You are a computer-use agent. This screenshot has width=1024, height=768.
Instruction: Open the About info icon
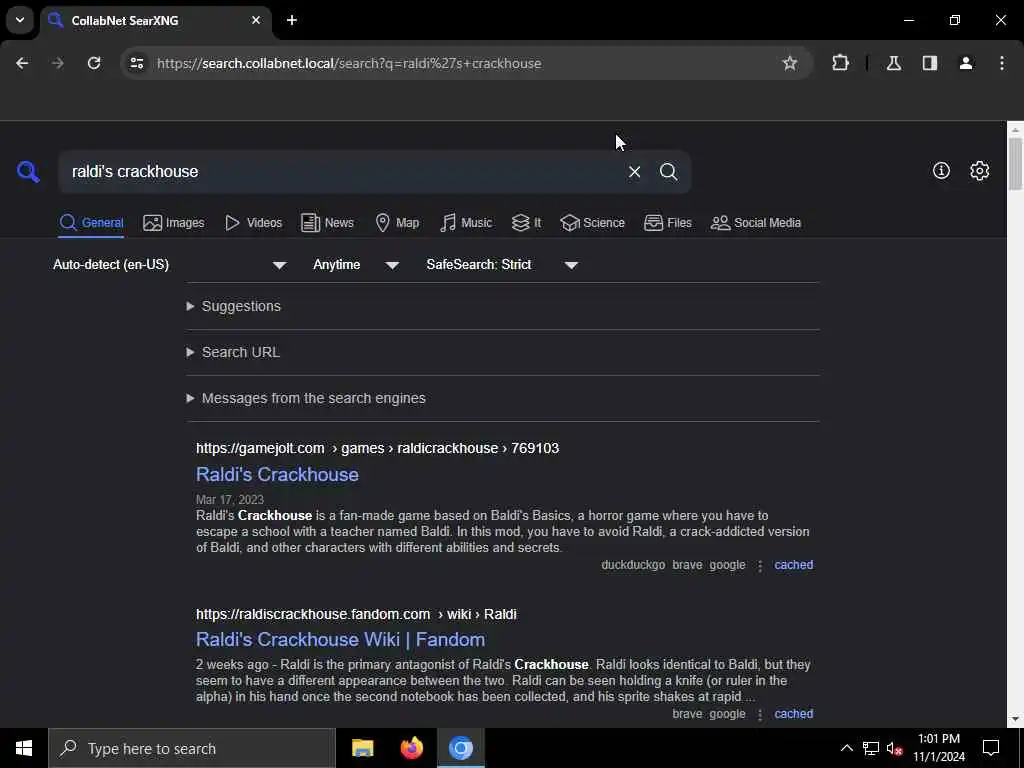[x=941, y=170]
